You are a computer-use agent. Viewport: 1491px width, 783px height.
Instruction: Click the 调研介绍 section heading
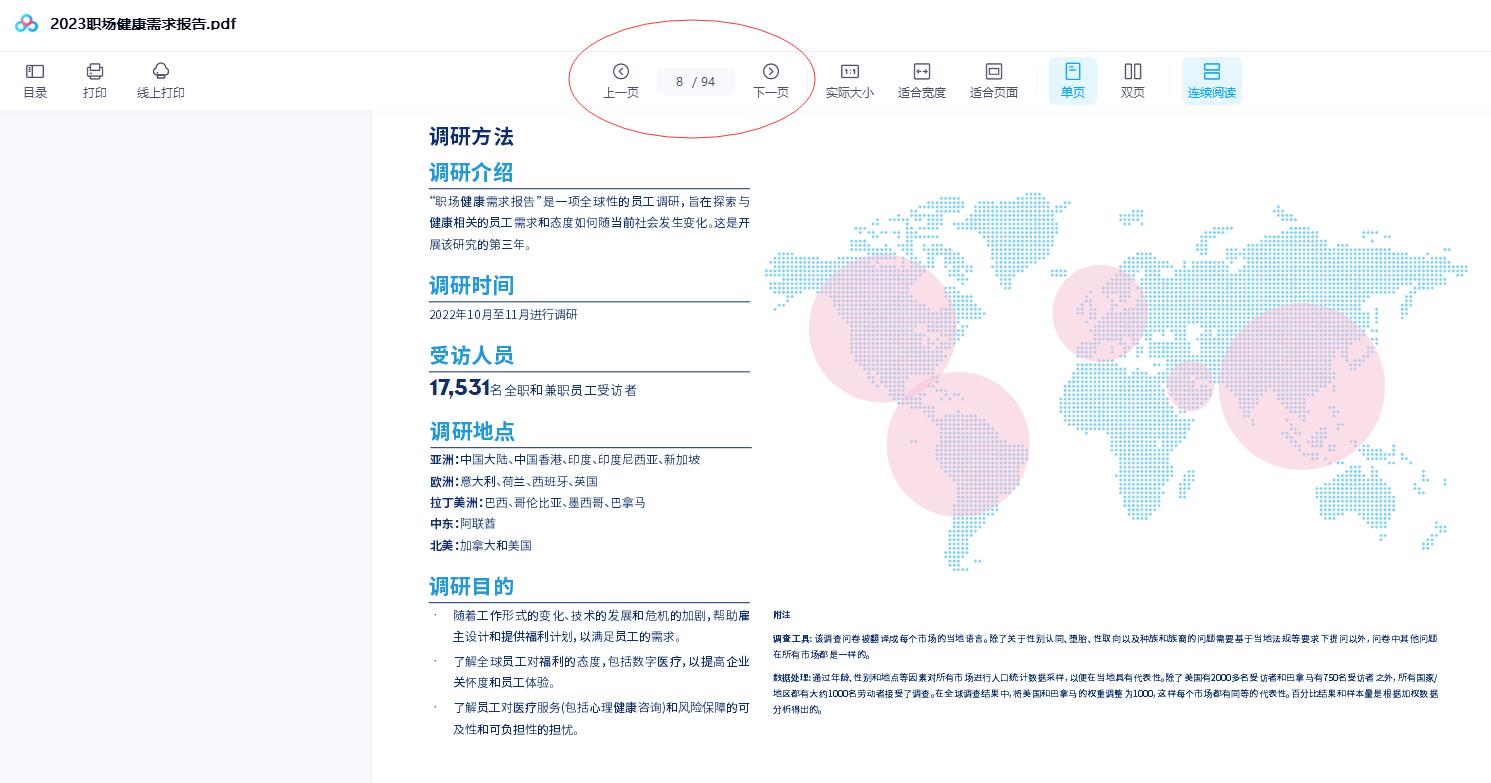(470, 172)
